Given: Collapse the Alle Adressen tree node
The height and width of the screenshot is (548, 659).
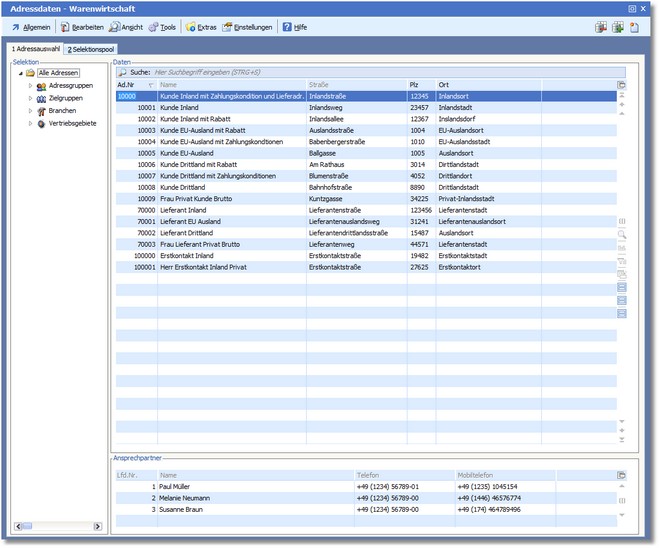Looking at the screenshot, I should (x=19, y=73).
